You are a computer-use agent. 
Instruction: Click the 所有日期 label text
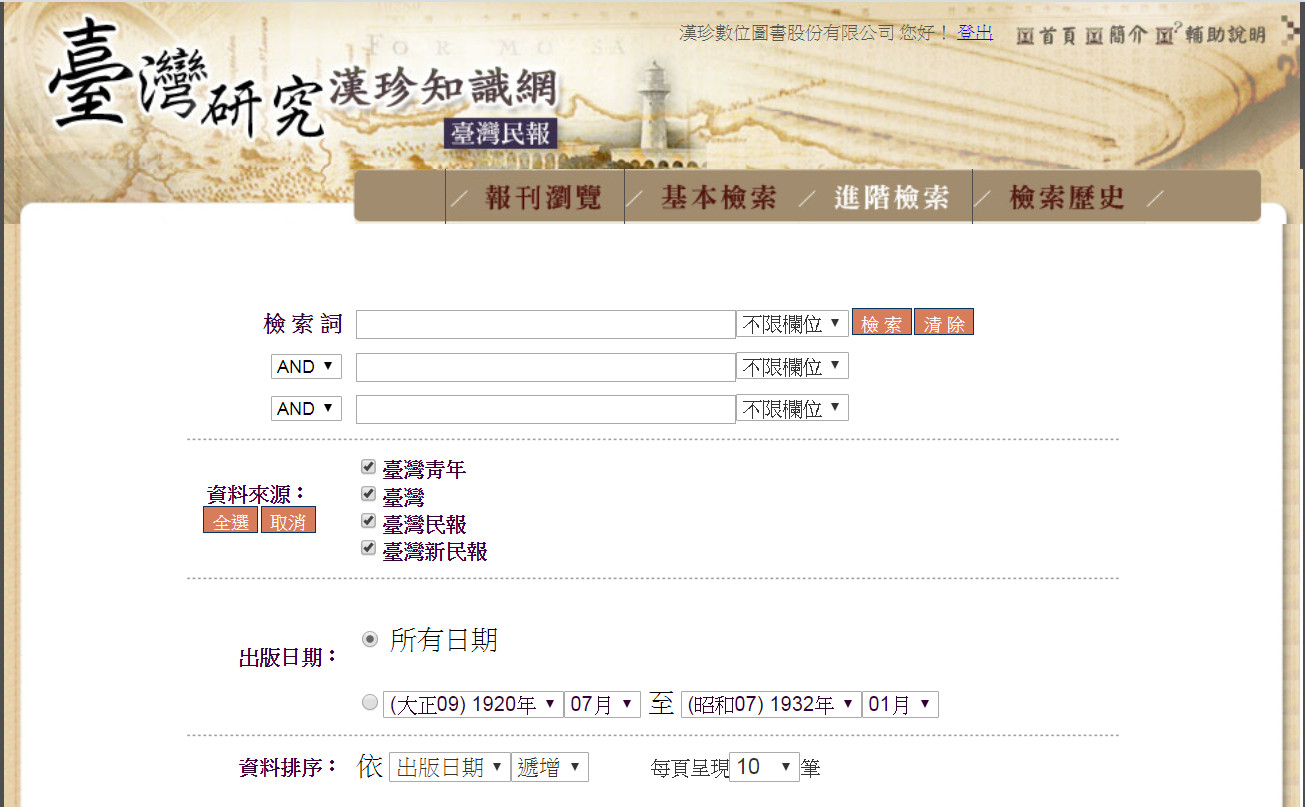443,640
